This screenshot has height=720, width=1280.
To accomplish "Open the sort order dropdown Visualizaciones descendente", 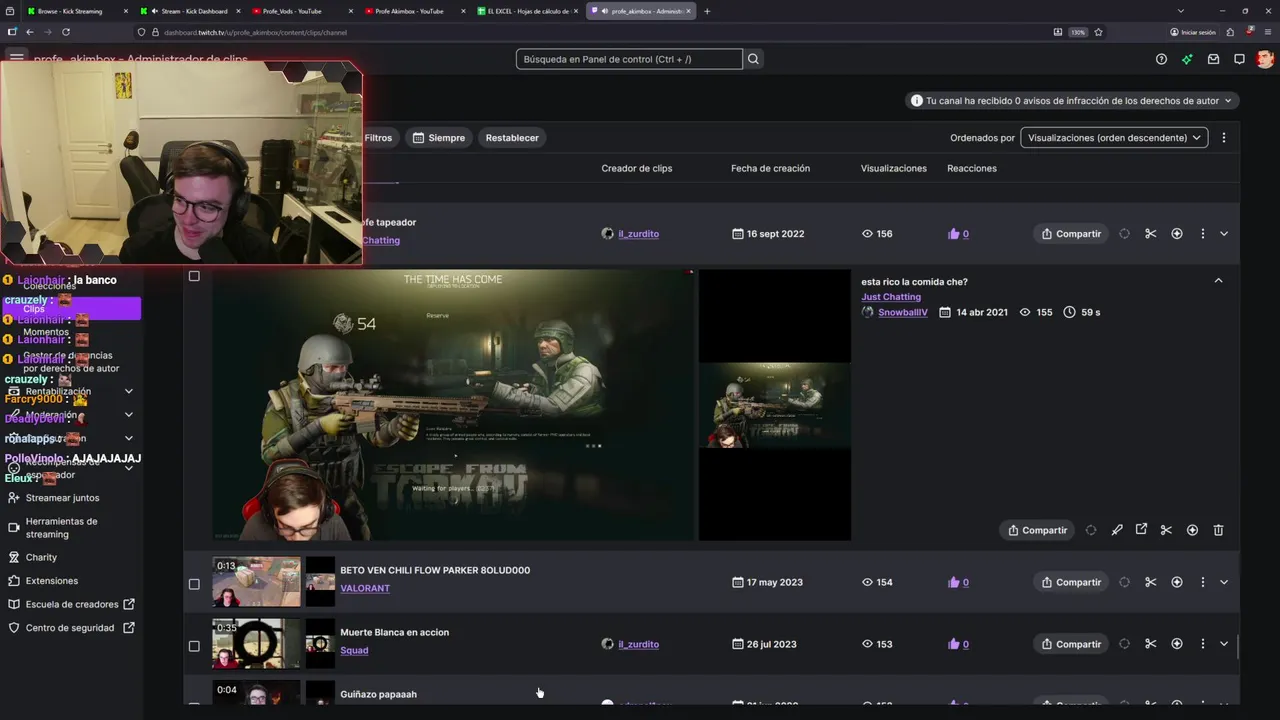I will (x=1113, y=138).
